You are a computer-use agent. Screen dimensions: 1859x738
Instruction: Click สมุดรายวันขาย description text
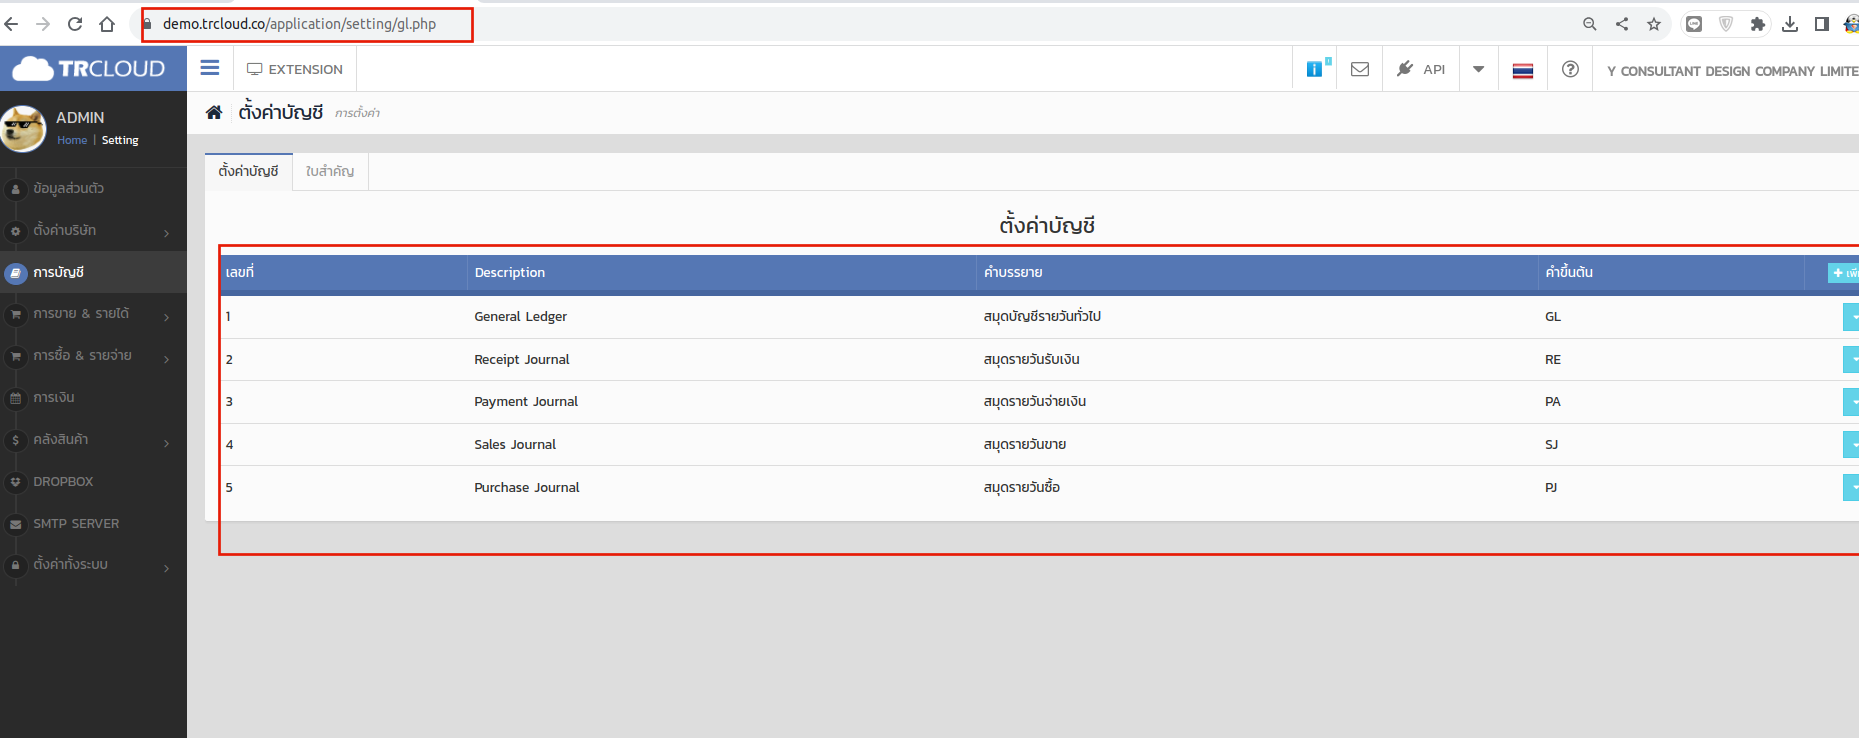click(1025, 444)
